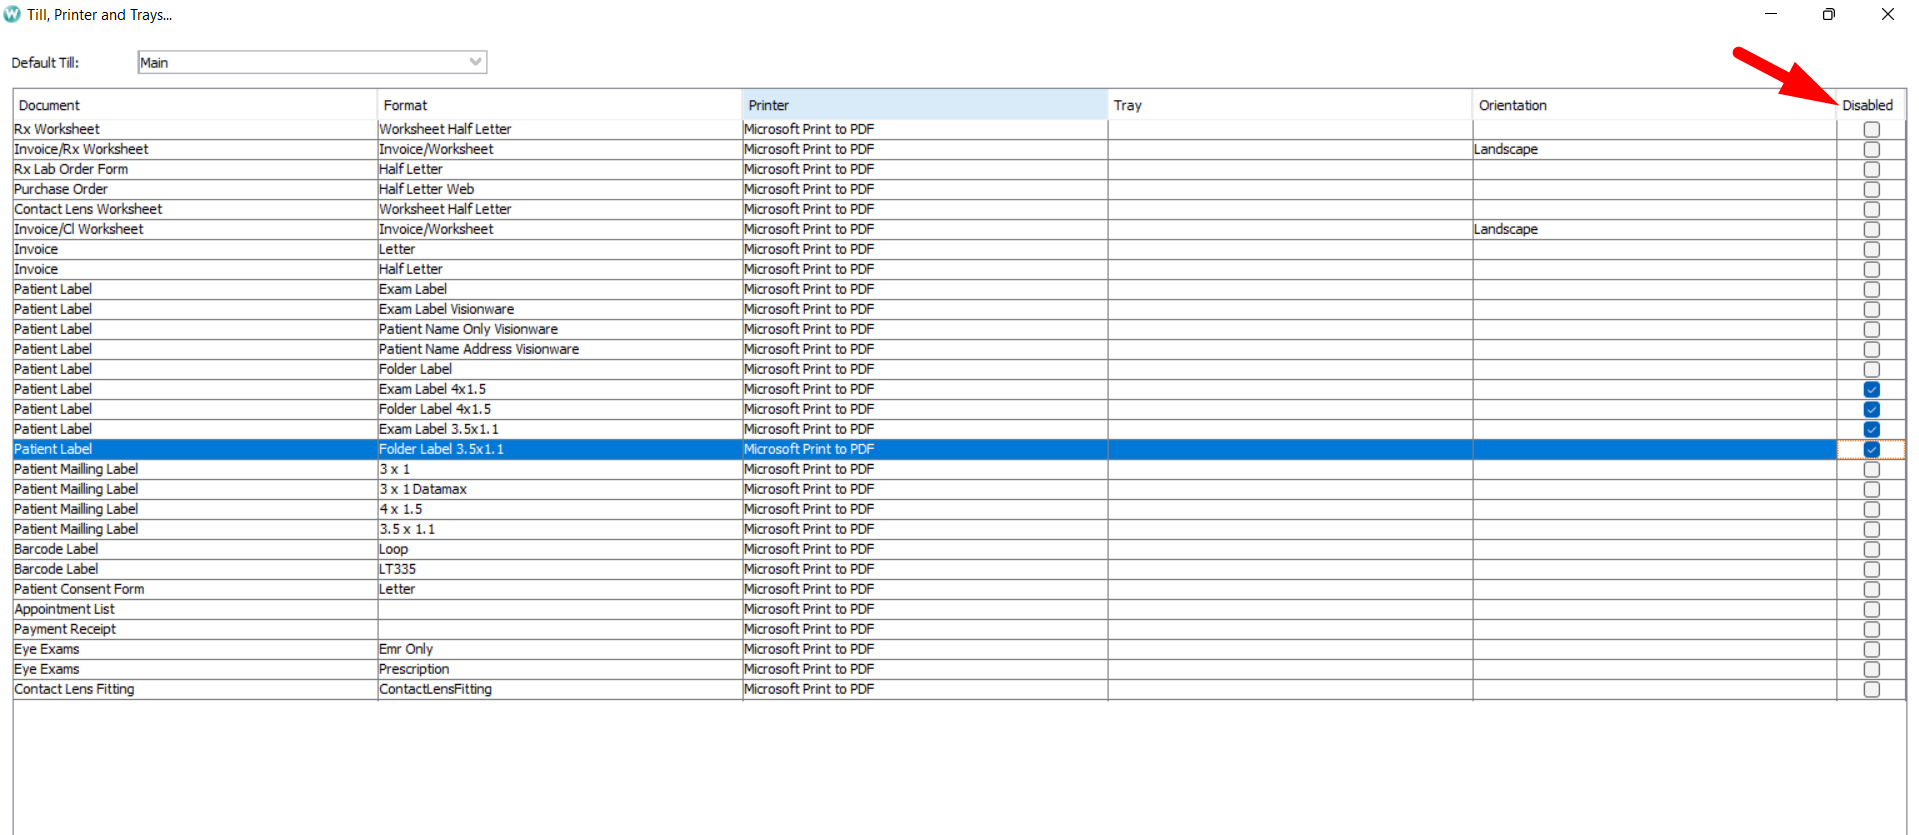Click the Document column header
Screen dimensions: 1919x835
tap(195, 105)
